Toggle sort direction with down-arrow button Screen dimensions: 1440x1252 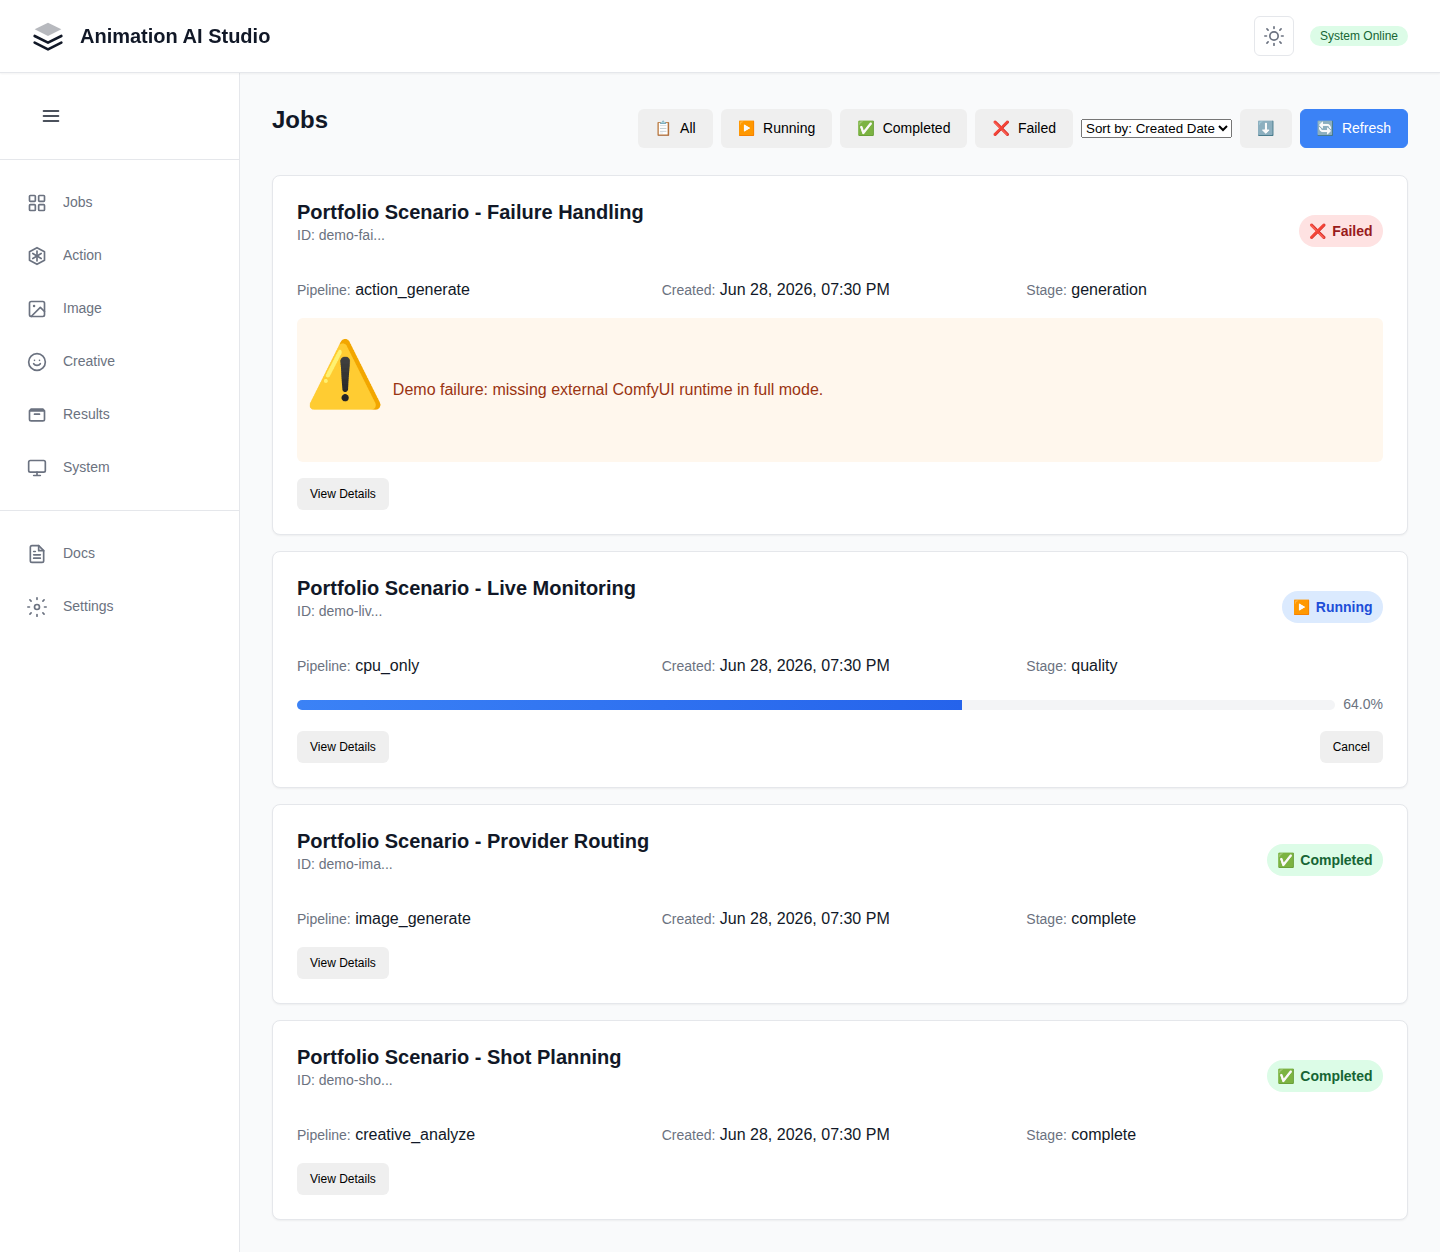(x=1266, y=128)
